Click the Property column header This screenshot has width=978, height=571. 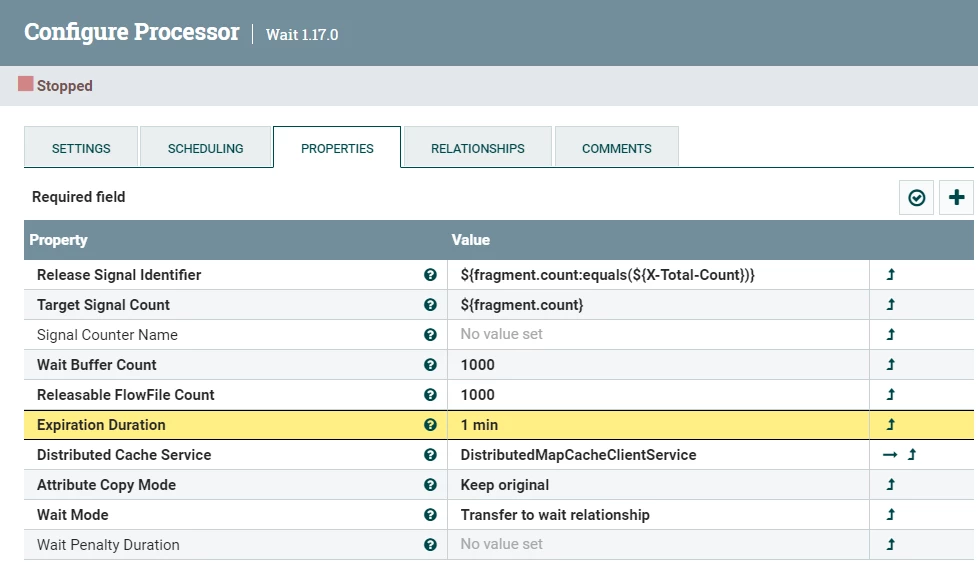click(x=59, y=240)
